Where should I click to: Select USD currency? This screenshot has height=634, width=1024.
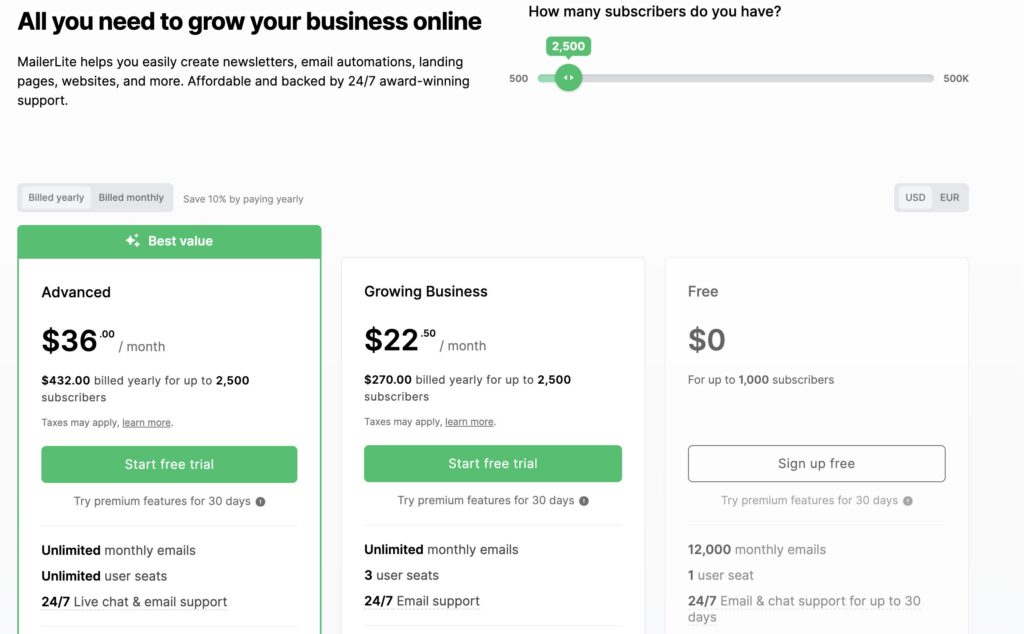tap(915, 197)
